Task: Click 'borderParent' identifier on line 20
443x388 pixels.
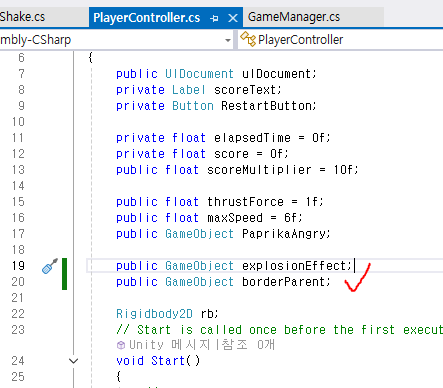Action: pyautogui.click(x=284, y=282)
